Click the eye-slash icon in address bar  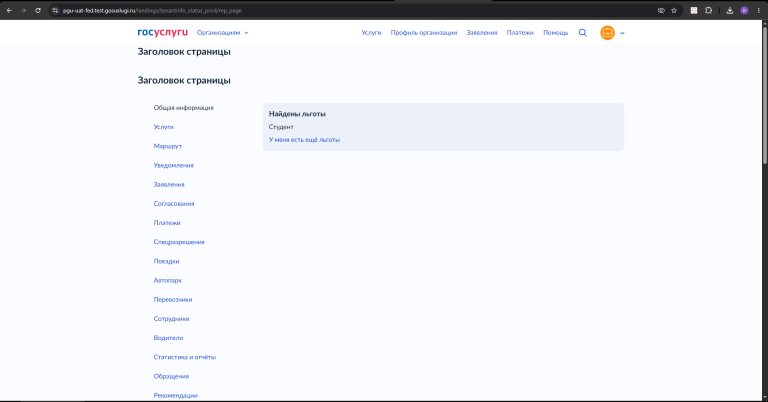click(x=661, y=10)
